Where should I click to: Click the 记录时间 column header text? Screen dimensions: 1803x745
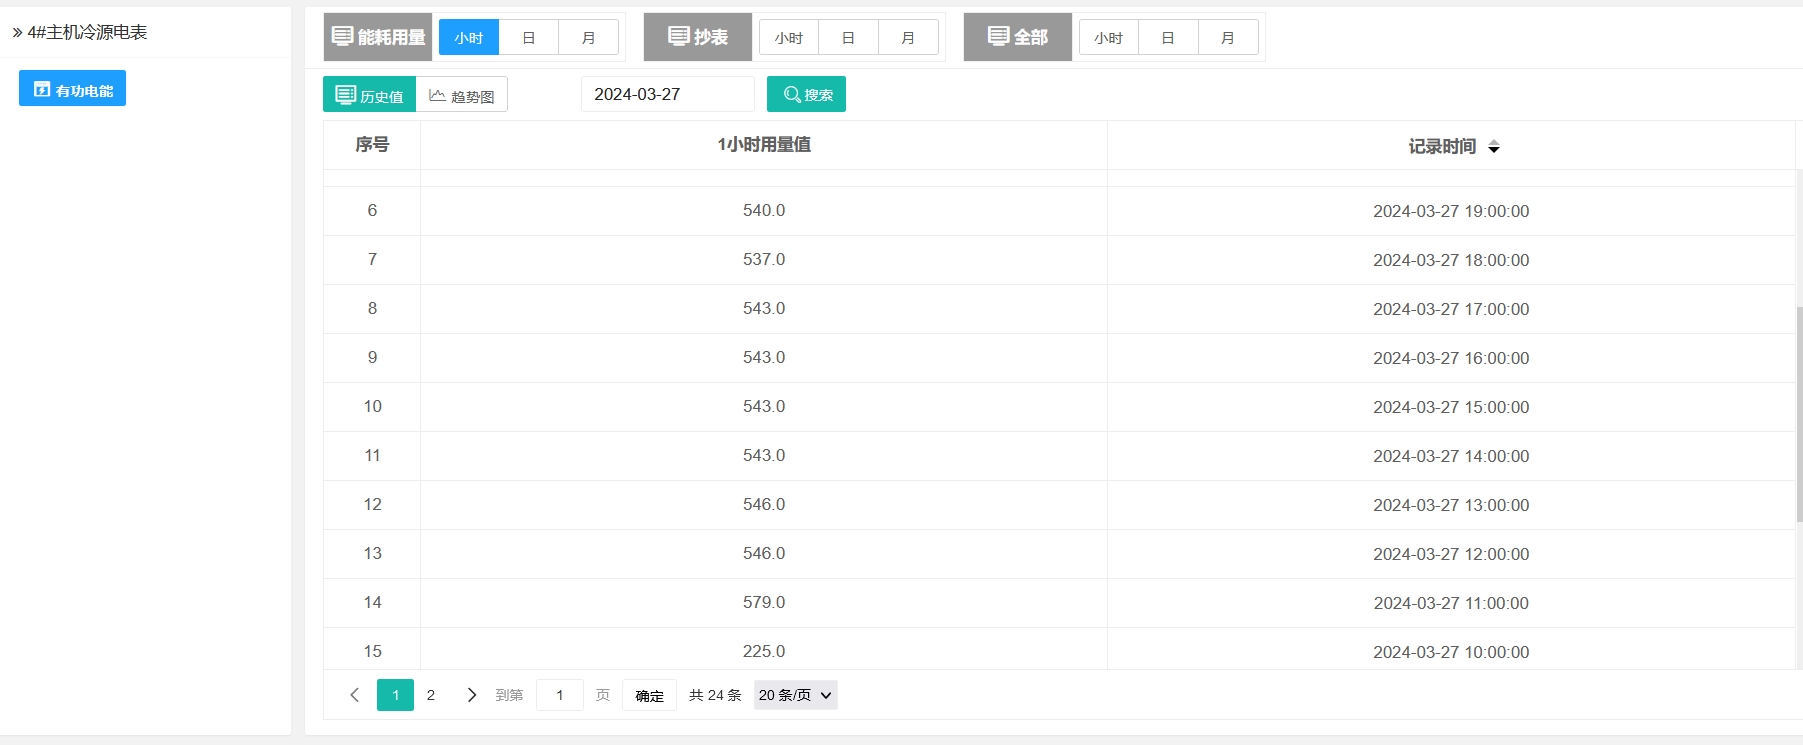point(1442,147)
